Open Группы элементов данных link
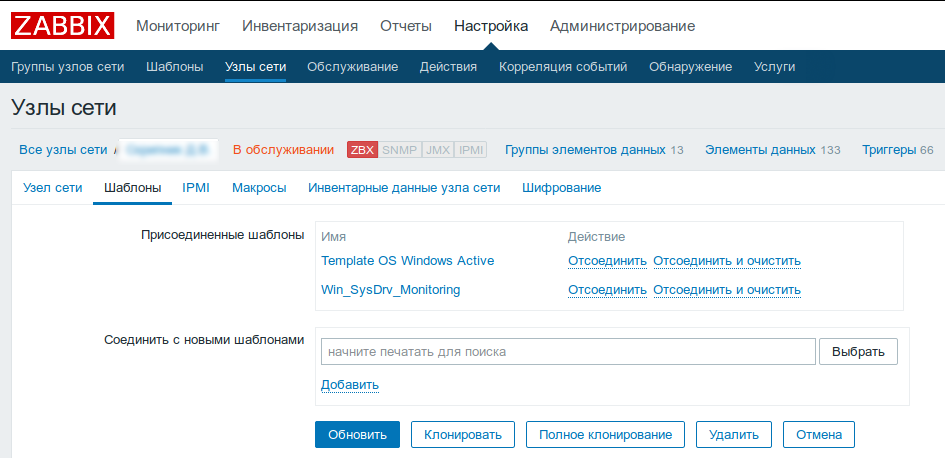The height and width of the screenshot is (458, 945). [x=585, y=150]
